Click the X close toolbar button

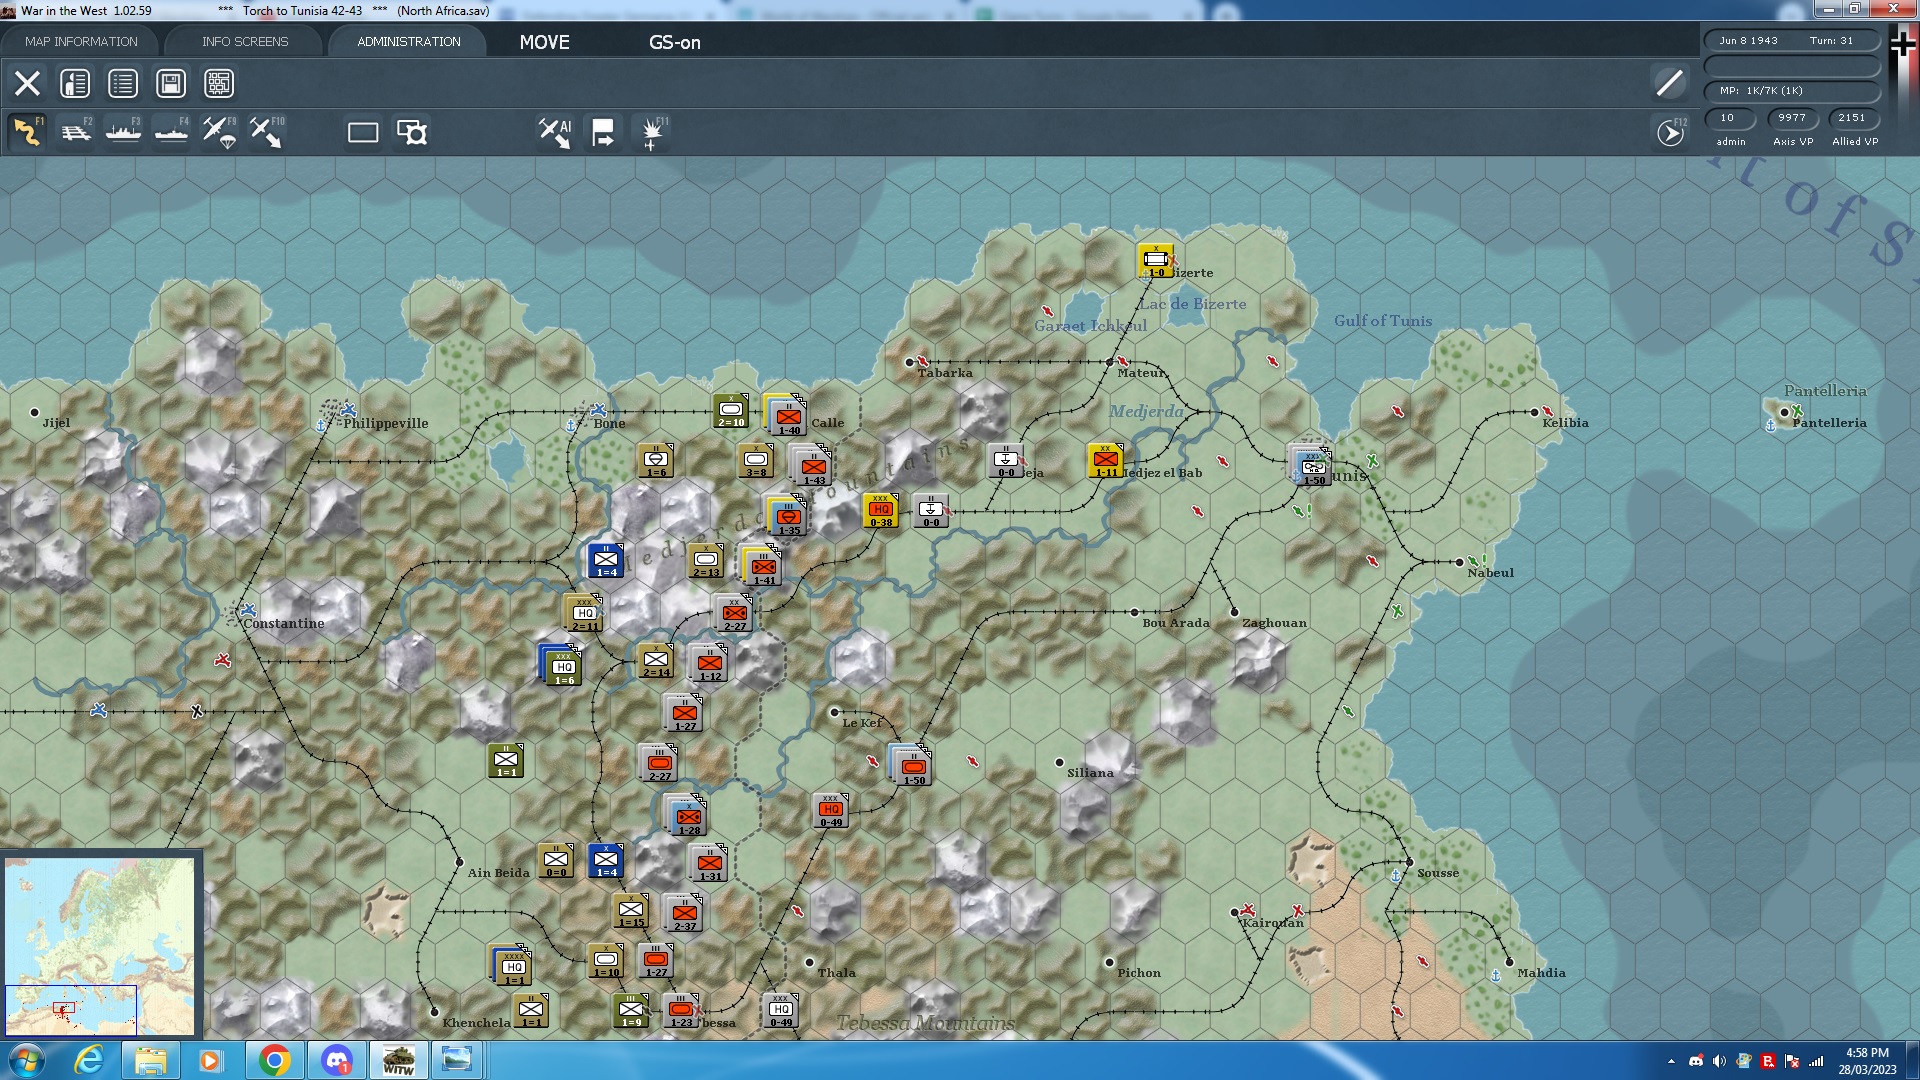tap(27, 83)
